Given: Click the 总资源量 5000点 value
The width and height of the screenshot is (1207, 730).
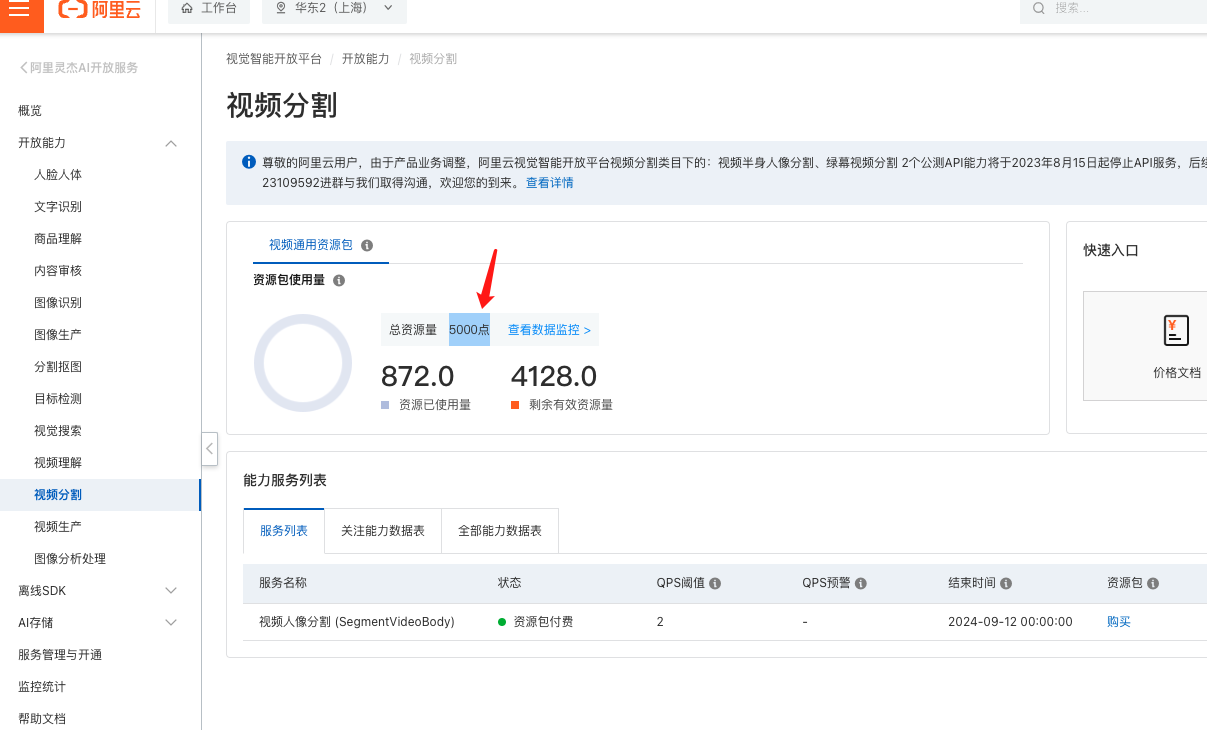Looking at the screenshot, I should pyautogui.click(x=469, y=329).
